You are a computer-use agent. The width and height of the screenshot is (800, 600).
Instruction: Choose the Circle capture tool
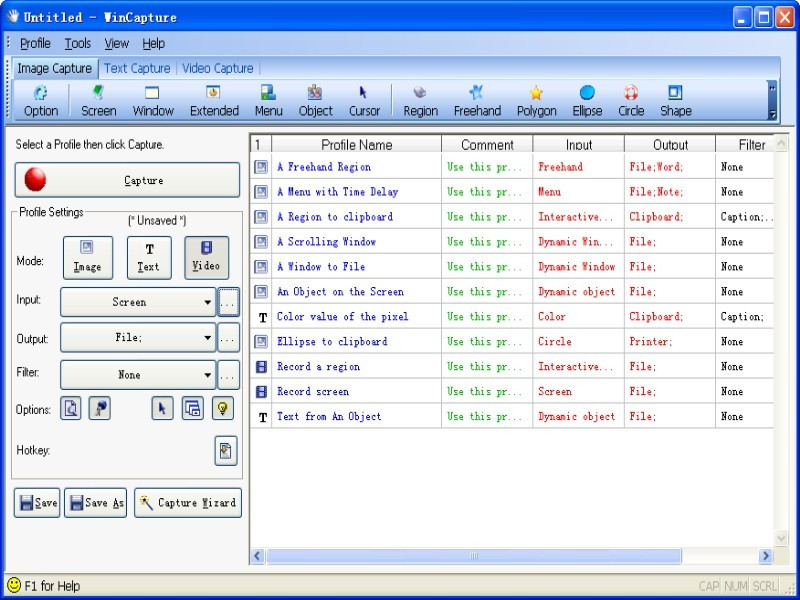click(631, 101)
